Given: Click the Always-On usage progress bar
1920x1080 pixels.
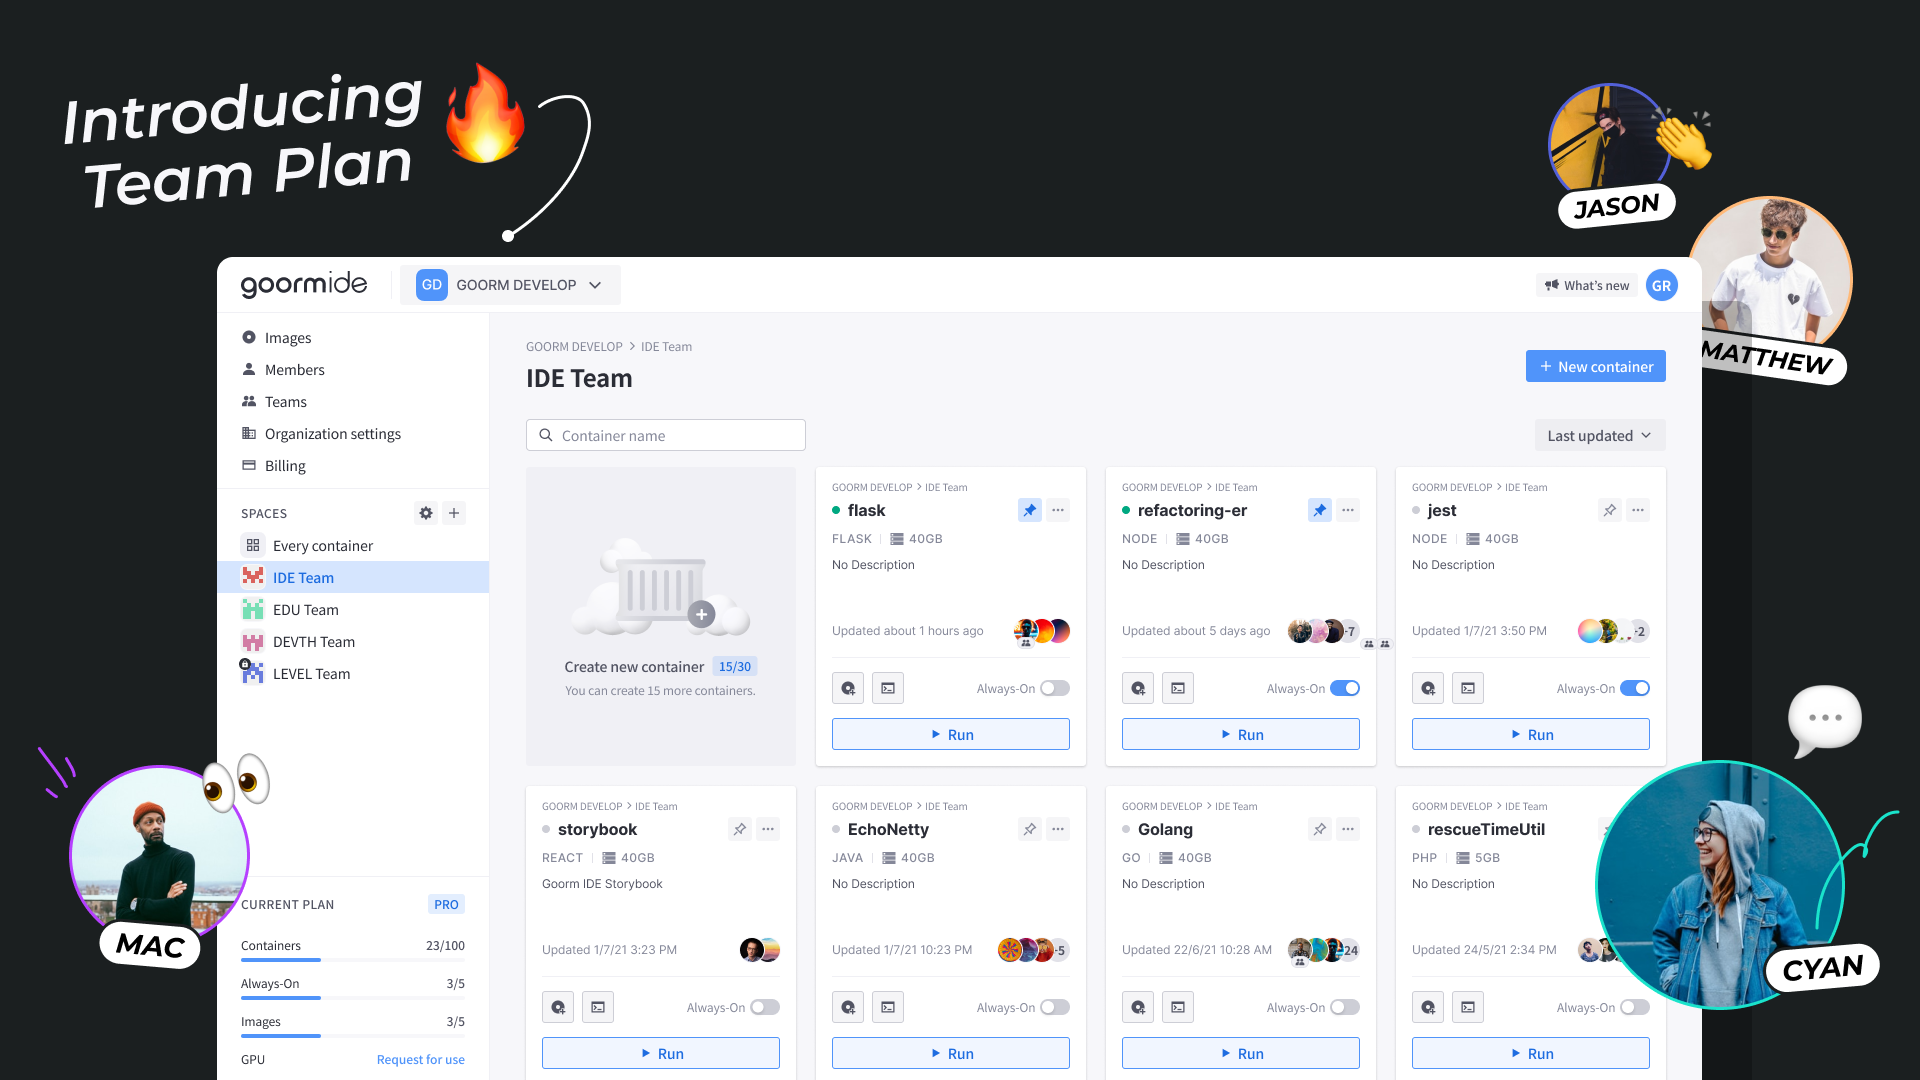Looking at the screenshot, I should (353, 998).
